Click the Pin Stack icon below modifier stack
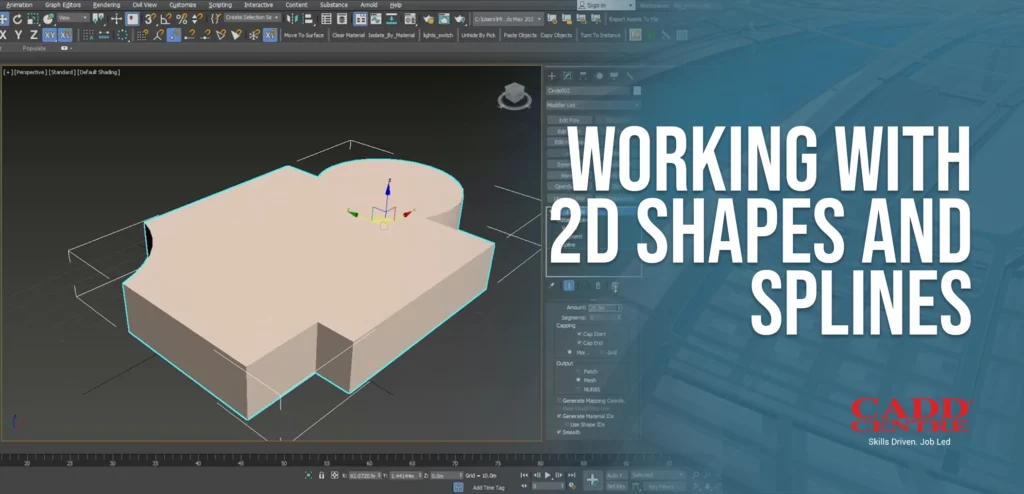Viewport: 1024px width, 494px height. pyautogui.click(x=552, y=286)
